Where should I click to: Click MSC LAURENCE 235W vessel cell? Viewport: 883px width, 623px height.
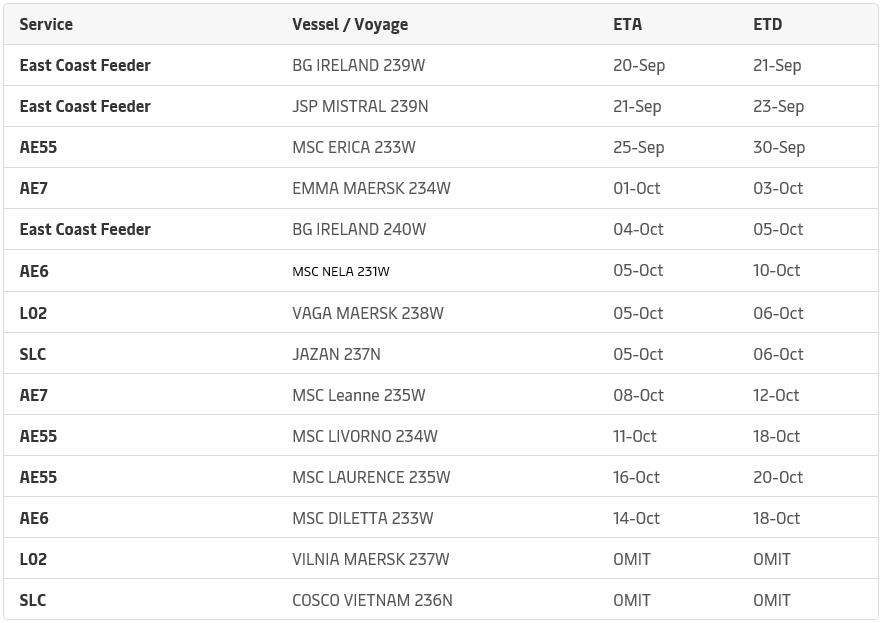coord(371,478)
